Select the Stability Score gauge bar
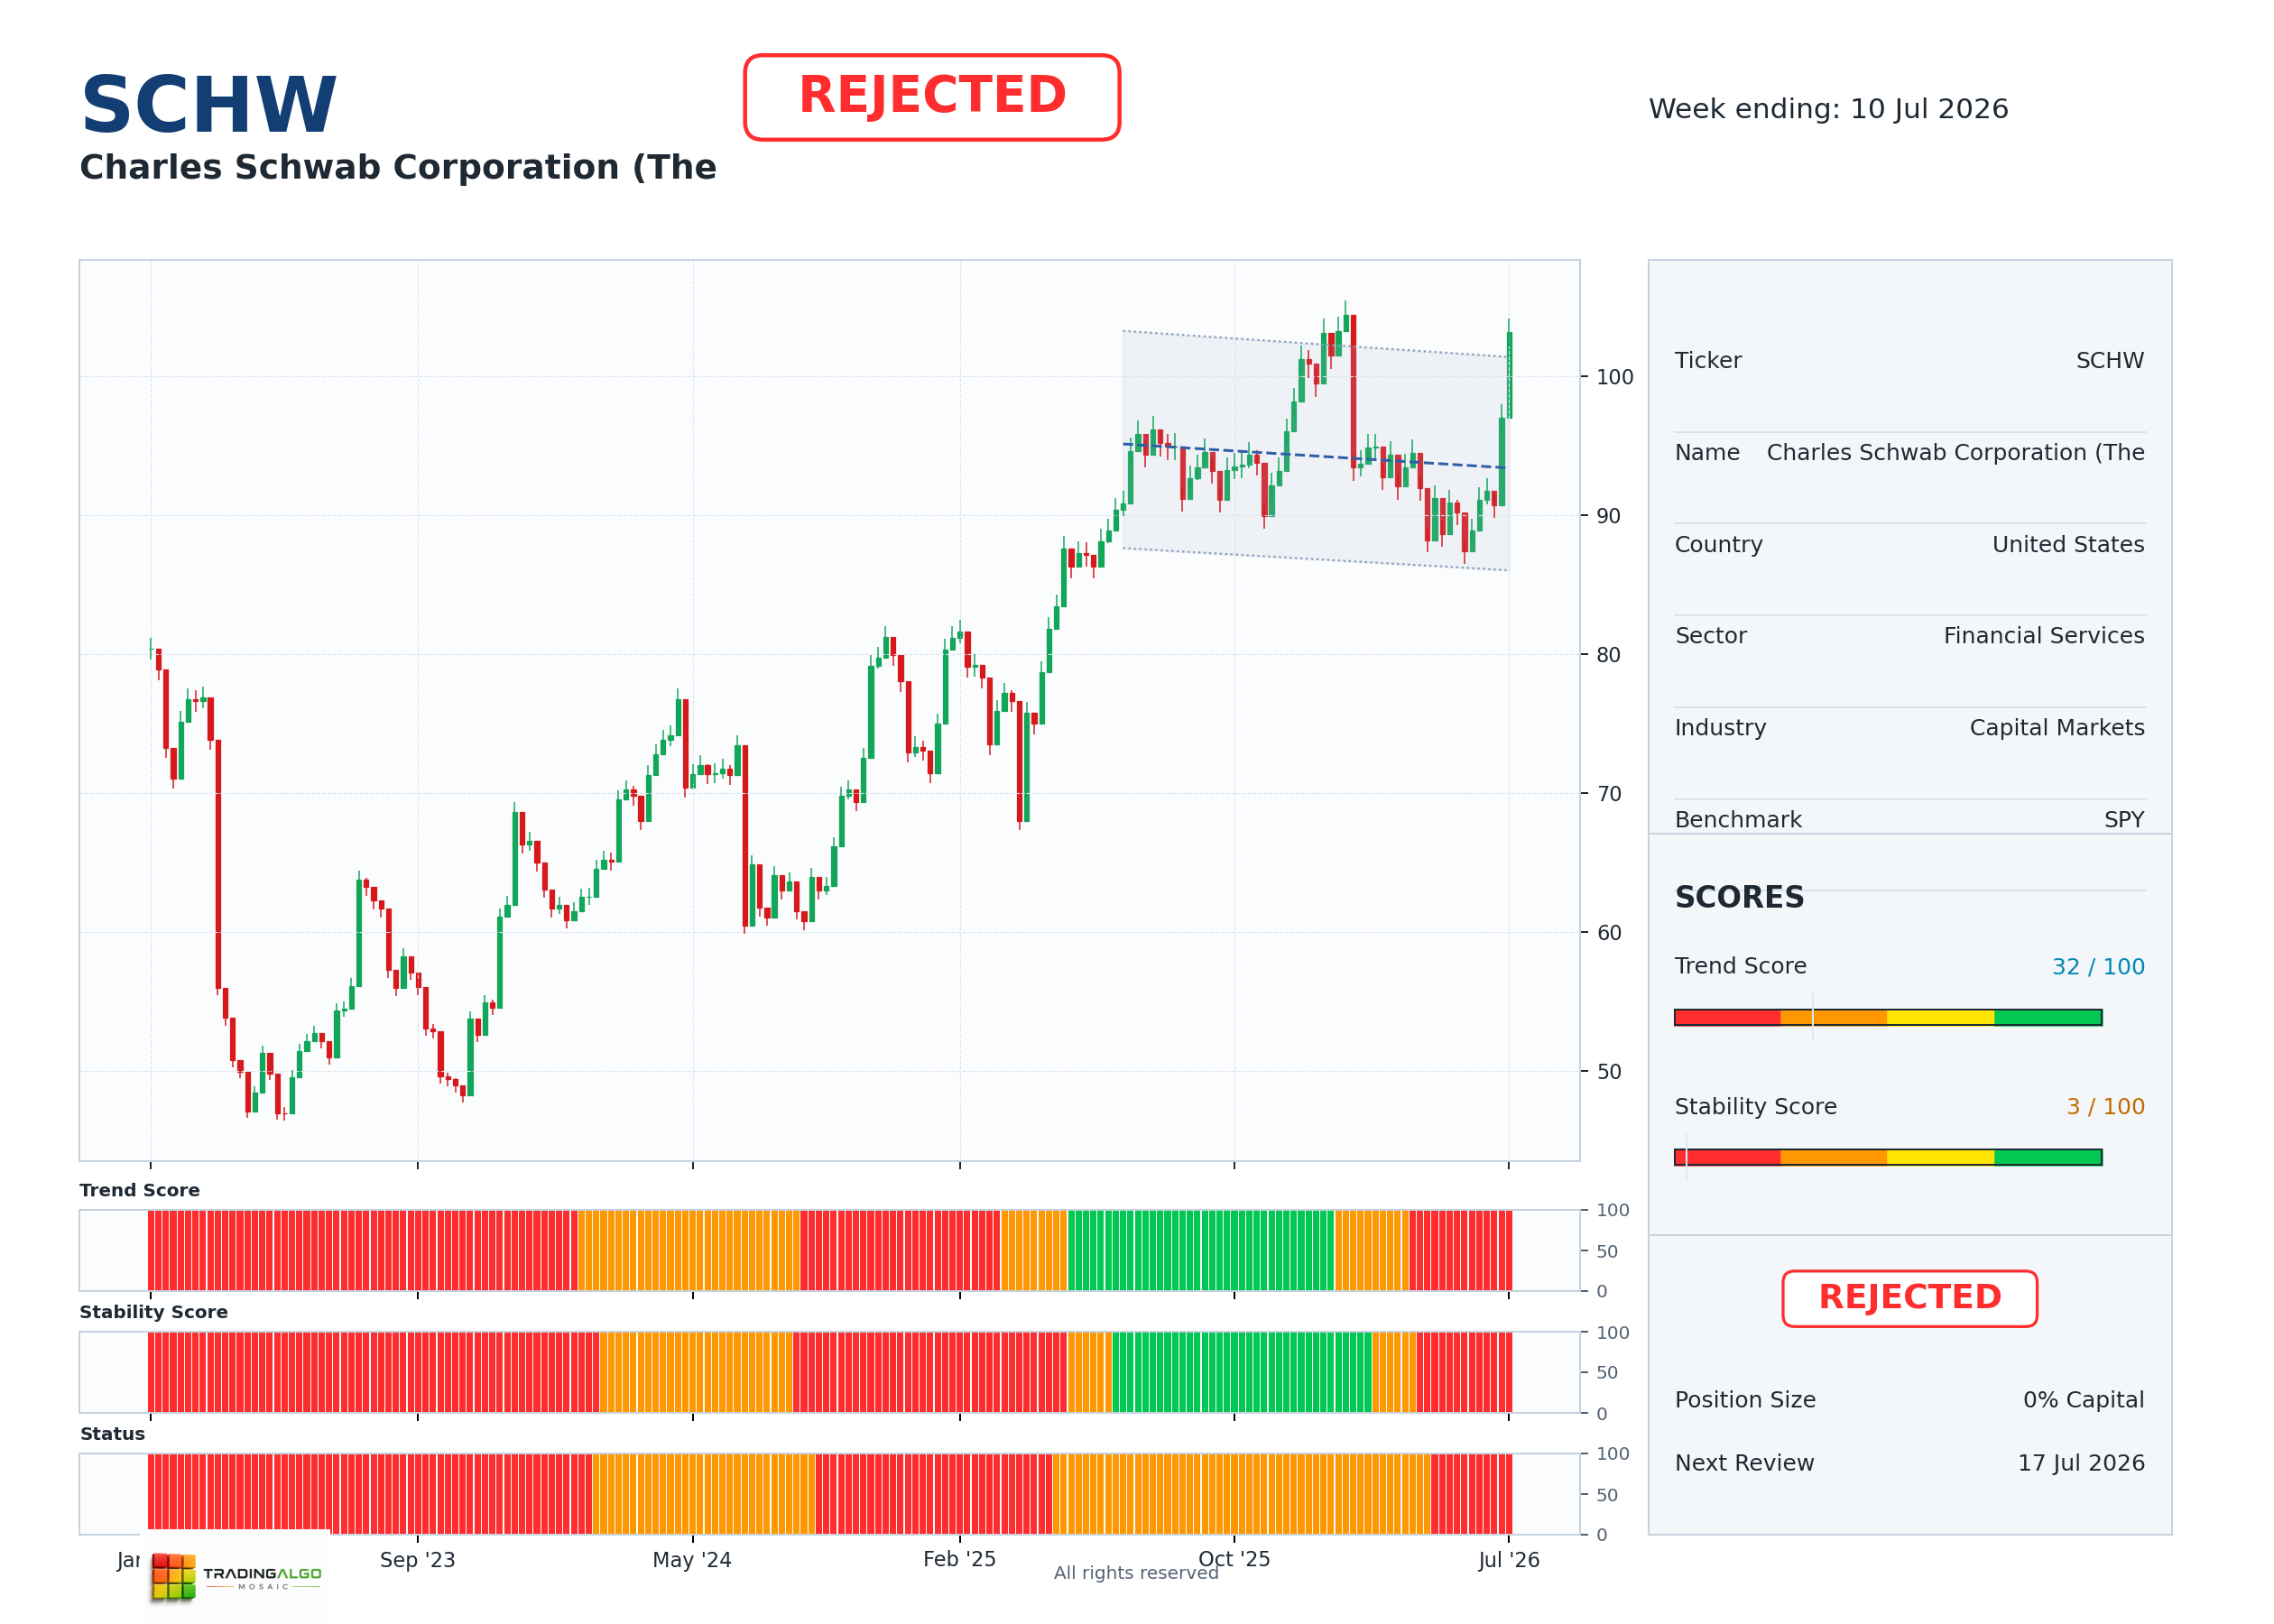The image size is (2274, 1624). click(1888, 1157)
